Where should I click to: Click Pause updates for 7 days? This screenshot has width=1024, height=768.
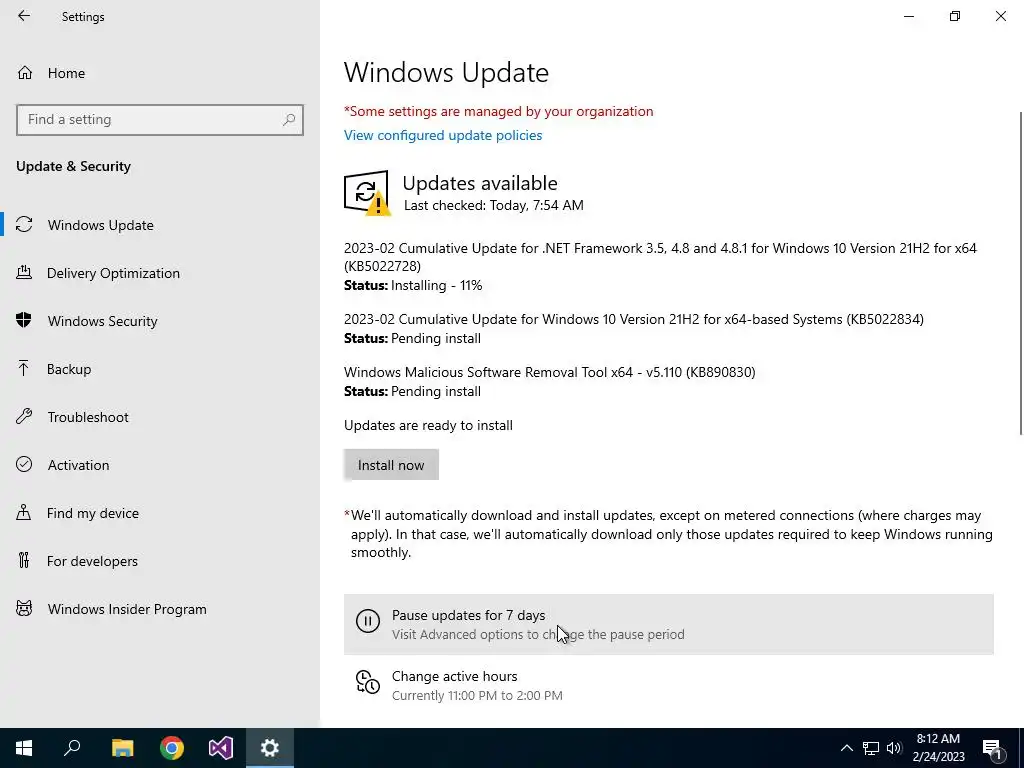(x=669, y=624)
